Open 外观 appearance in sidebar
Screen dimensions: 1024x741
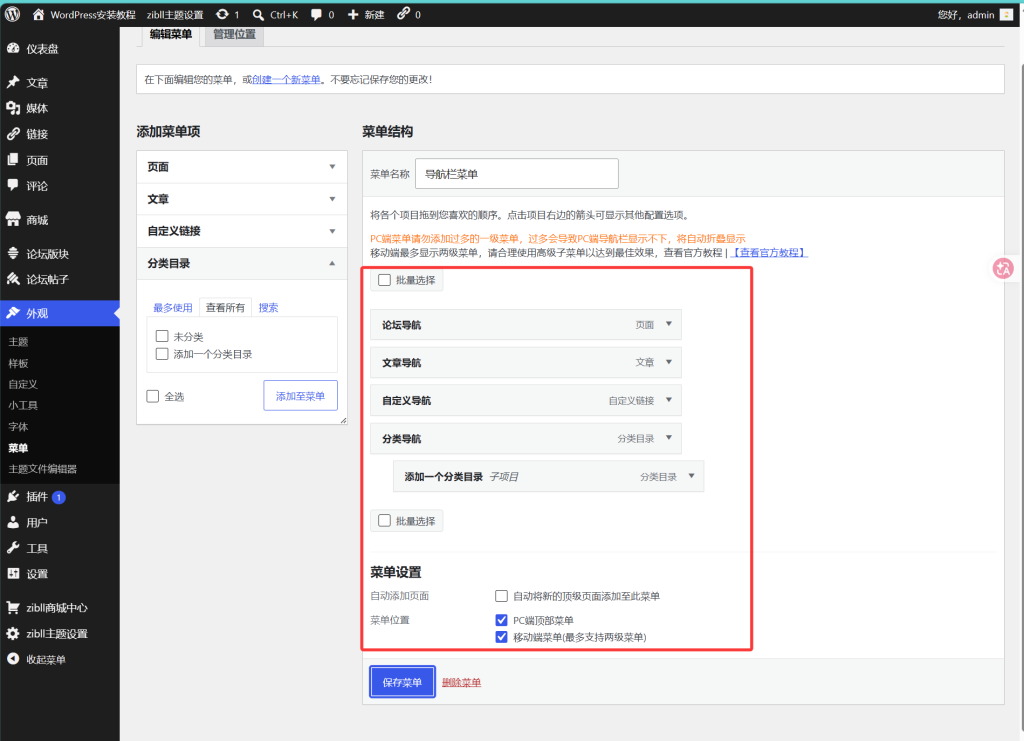59,313
